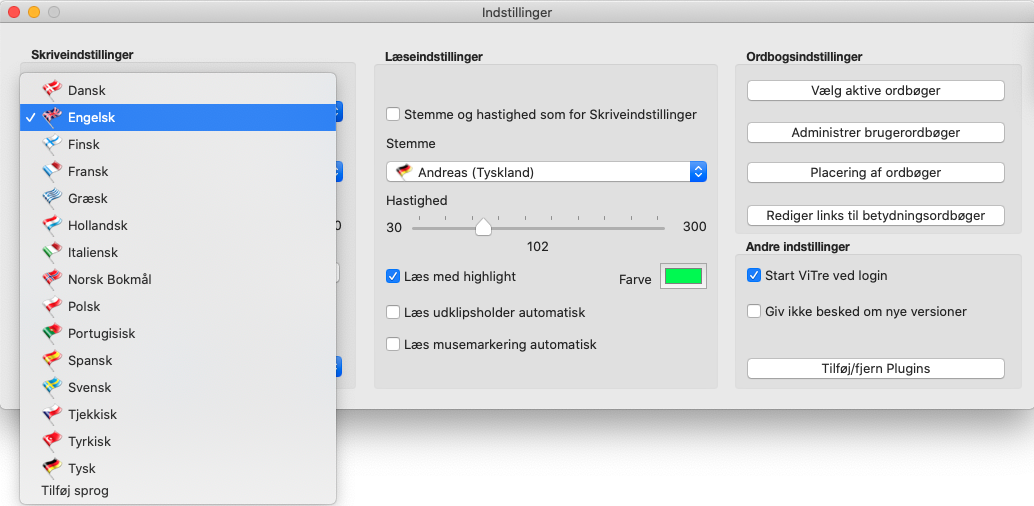Click the Finnish flag icon
Viewport: 1034px width, 506px height.
(x=52, y=144)
